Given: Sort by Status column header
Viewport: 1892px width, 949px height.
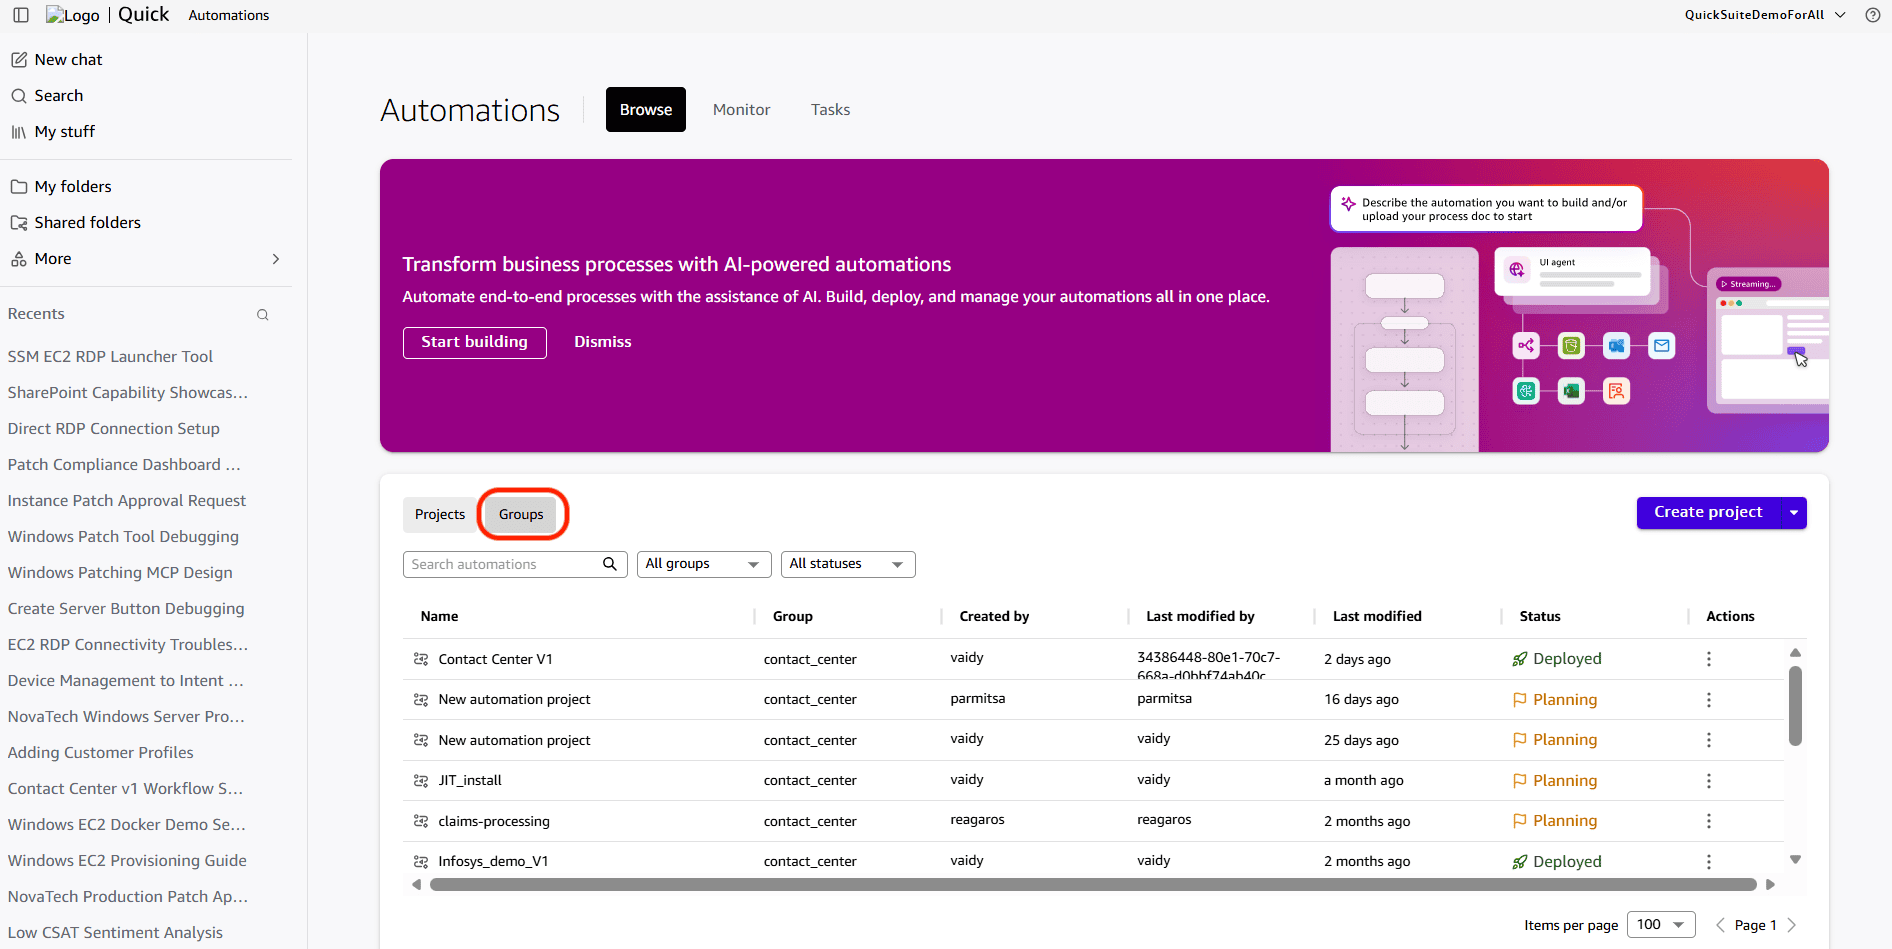Looking at the screenshot, I should pyautogui.click(x=1540, y=616).
